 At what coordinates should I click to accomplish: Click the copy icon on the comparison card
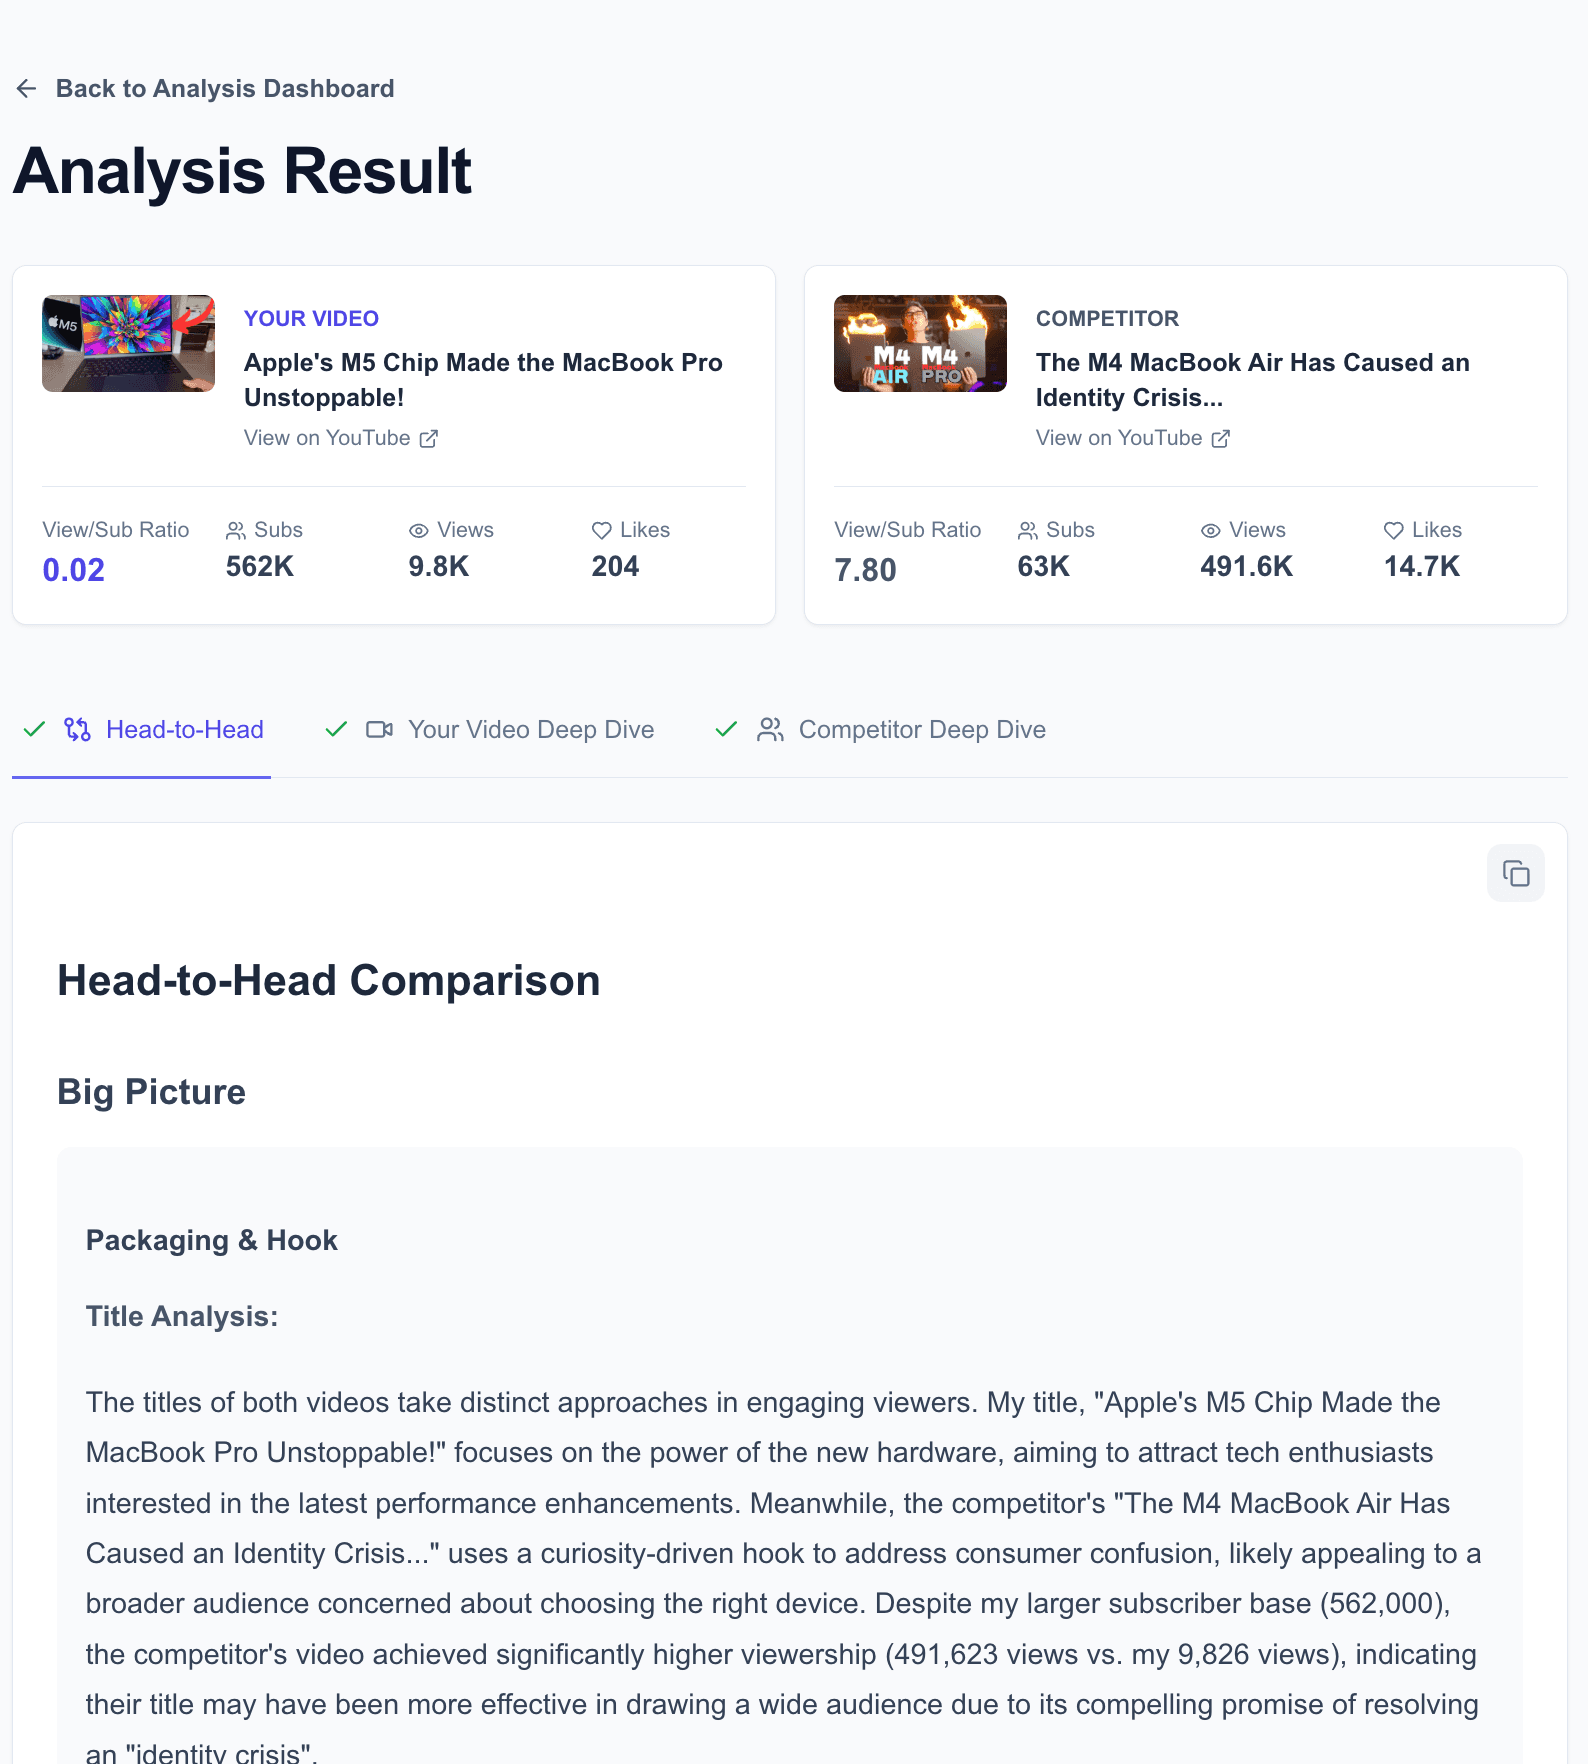pos(1516,873)
